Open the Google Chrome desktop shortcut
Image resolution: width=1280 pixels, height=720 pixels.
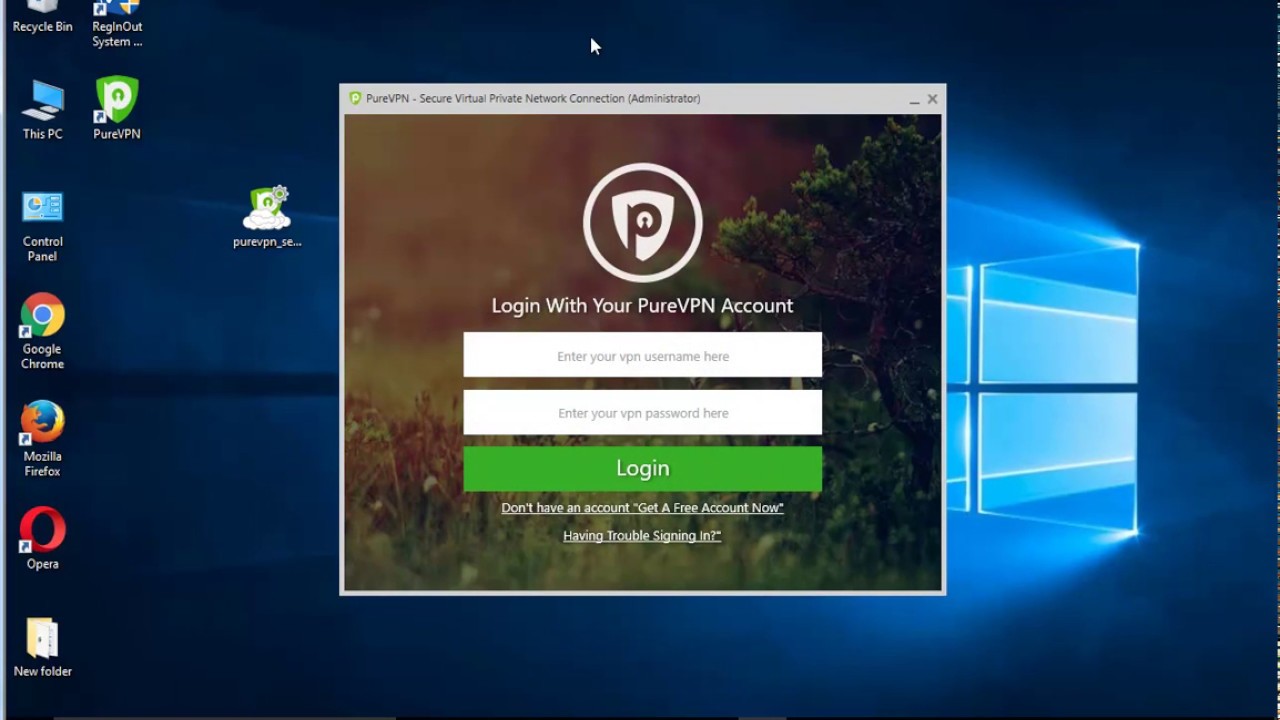(x=42, y=332)
